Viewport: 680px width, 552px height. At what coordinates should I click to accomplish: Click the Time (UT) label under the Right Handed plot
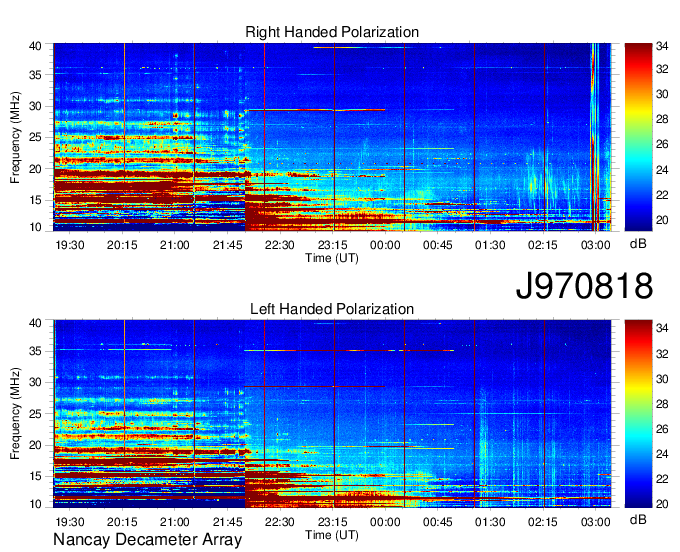pyautogui.click(x=332, y=258)
